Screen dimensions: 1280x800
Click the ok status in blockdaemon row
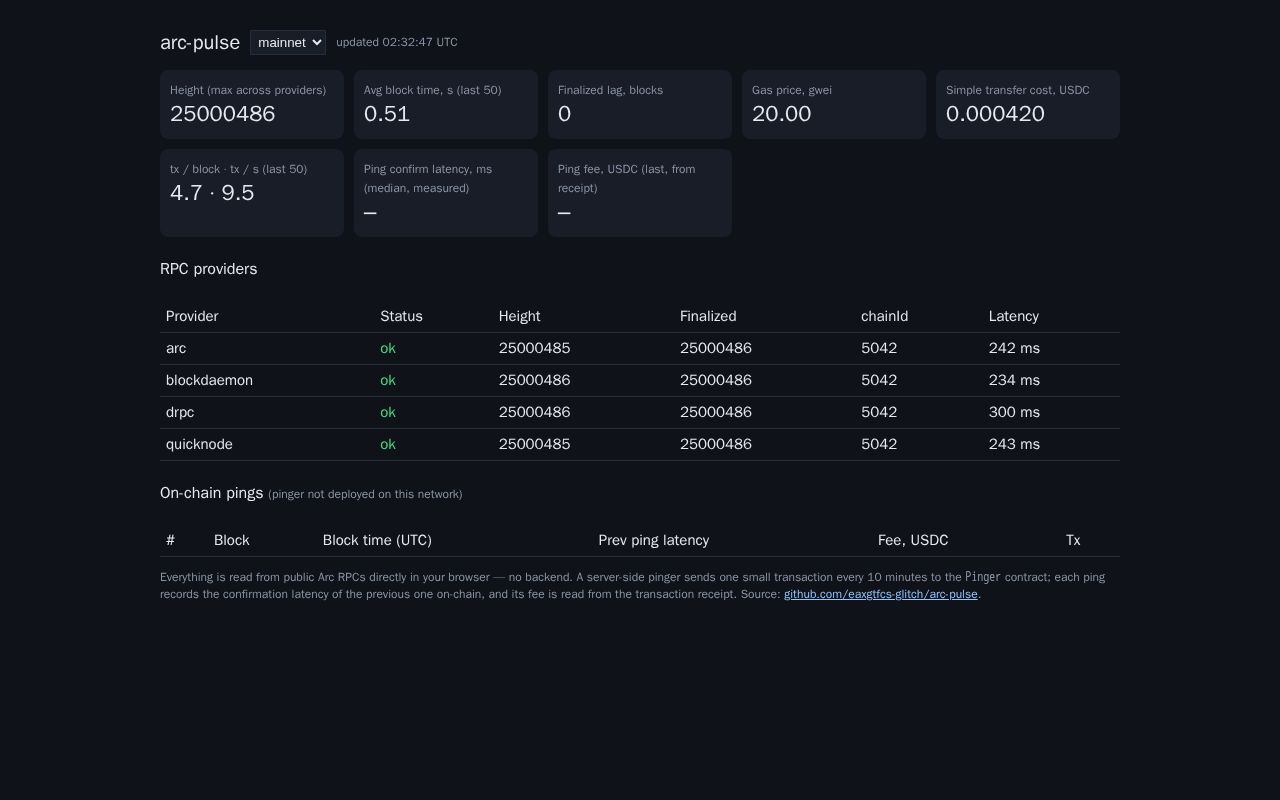click(x=388, y=380)
